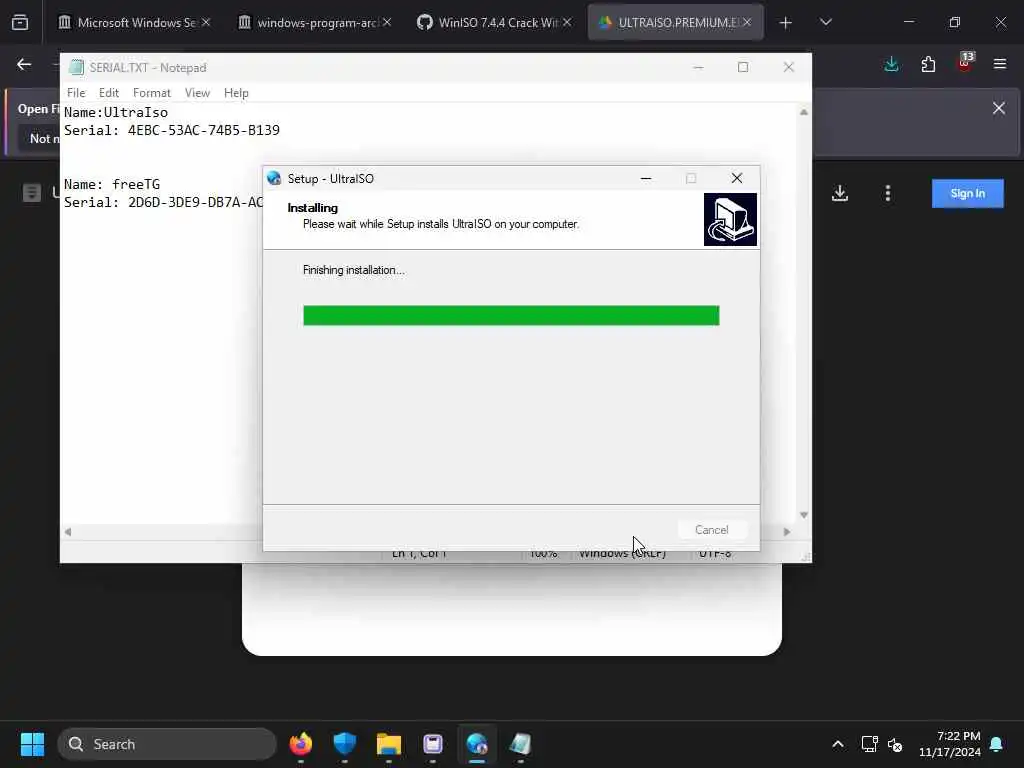Open the purple disk app on taskbar
Viewport: 1024px width, 768px height.
(x=432, y=744)
